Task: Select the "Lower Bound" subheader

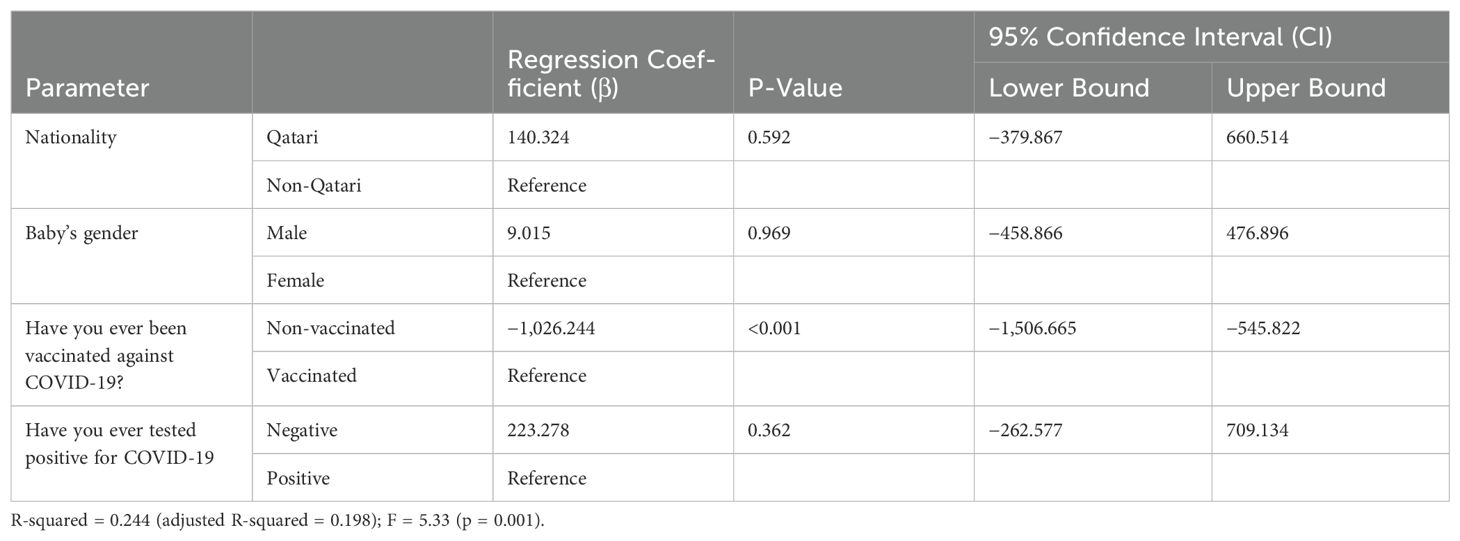Action: click(1068, 88)
